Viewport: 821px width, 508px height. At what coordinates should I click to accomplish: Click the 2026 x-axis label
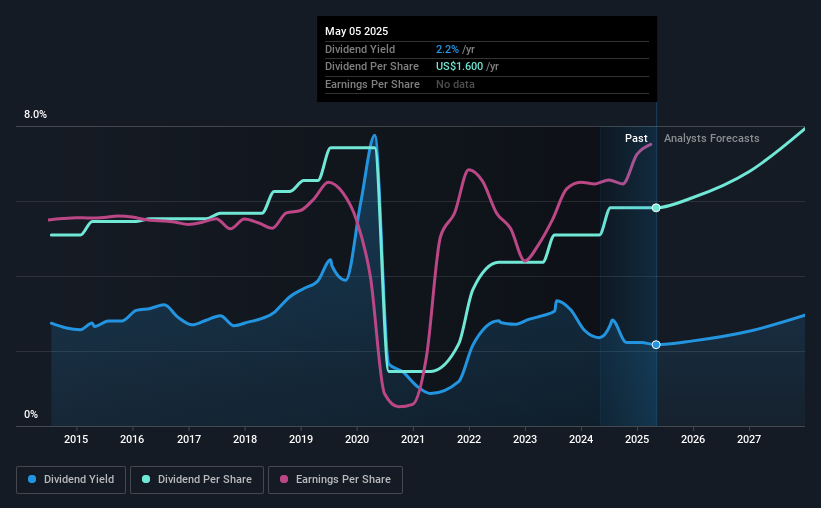pyautogui.click(x=693, y=439)
